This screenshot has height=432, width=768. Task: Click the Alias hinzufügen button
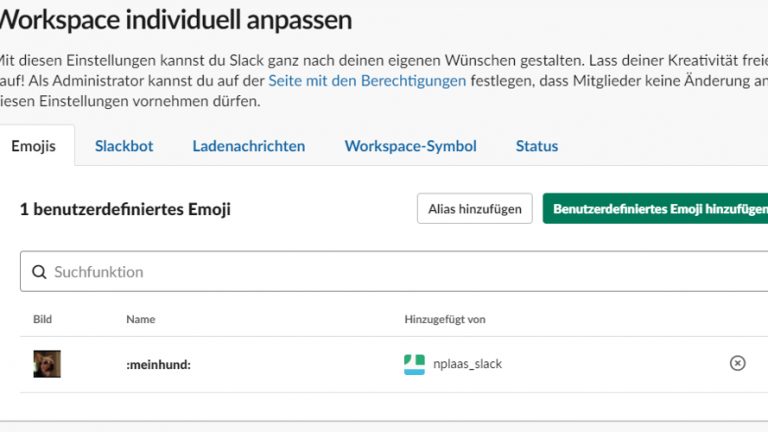(x=474, y=209)
